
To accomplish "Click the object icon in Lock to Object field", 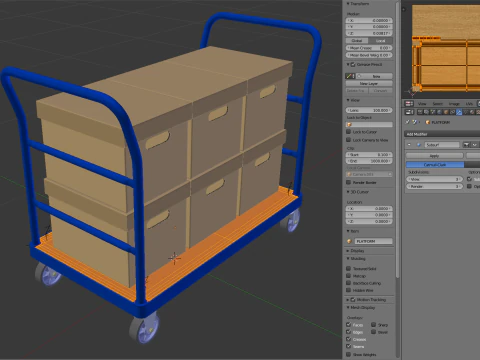I will [350, 124].
